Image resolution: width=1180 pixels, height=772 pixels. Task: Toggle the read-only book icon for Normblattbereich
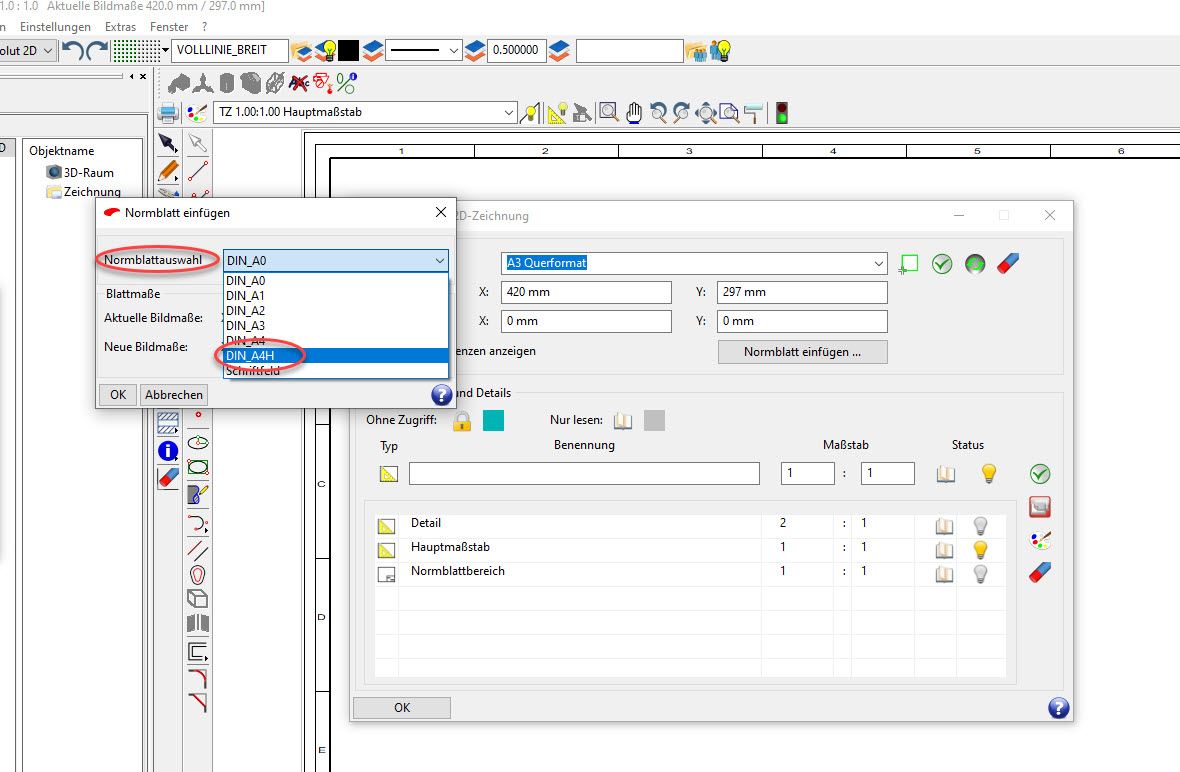944,573
